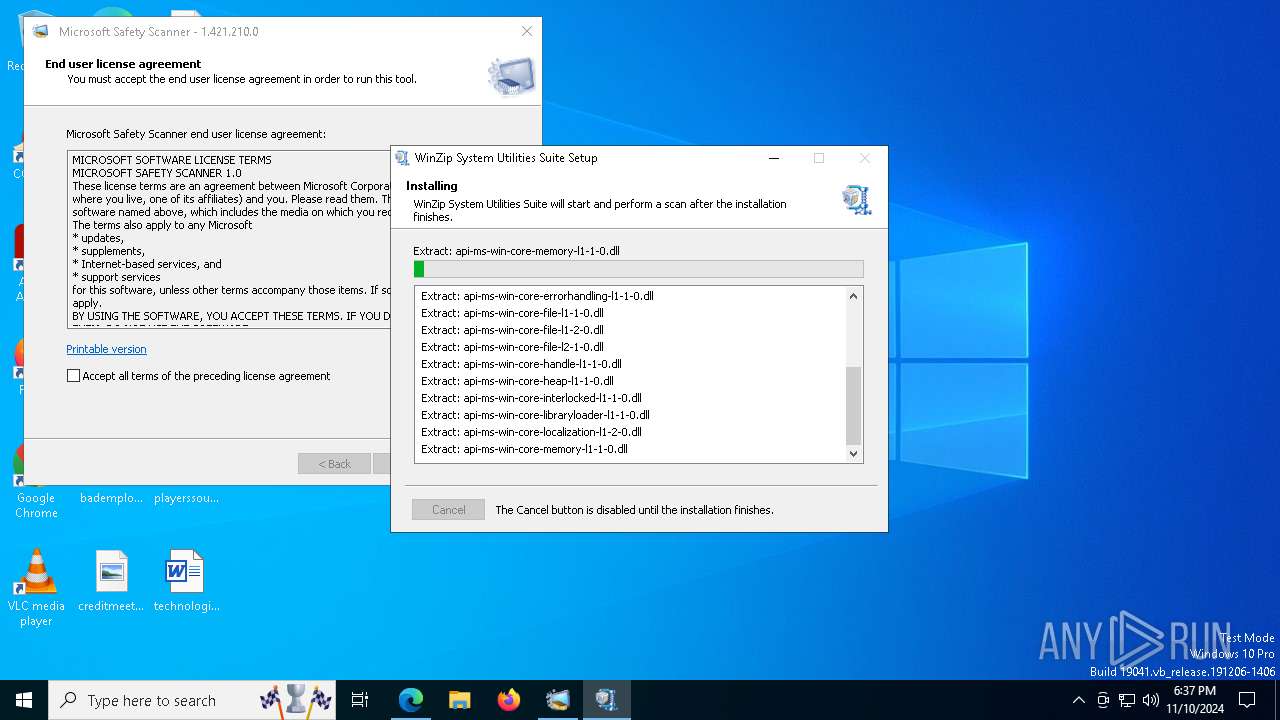Viewport: 1280px width, 720px height.
Task: Select the libraryloader-l1-1-0.dll extract line
Action: (535, 415)
